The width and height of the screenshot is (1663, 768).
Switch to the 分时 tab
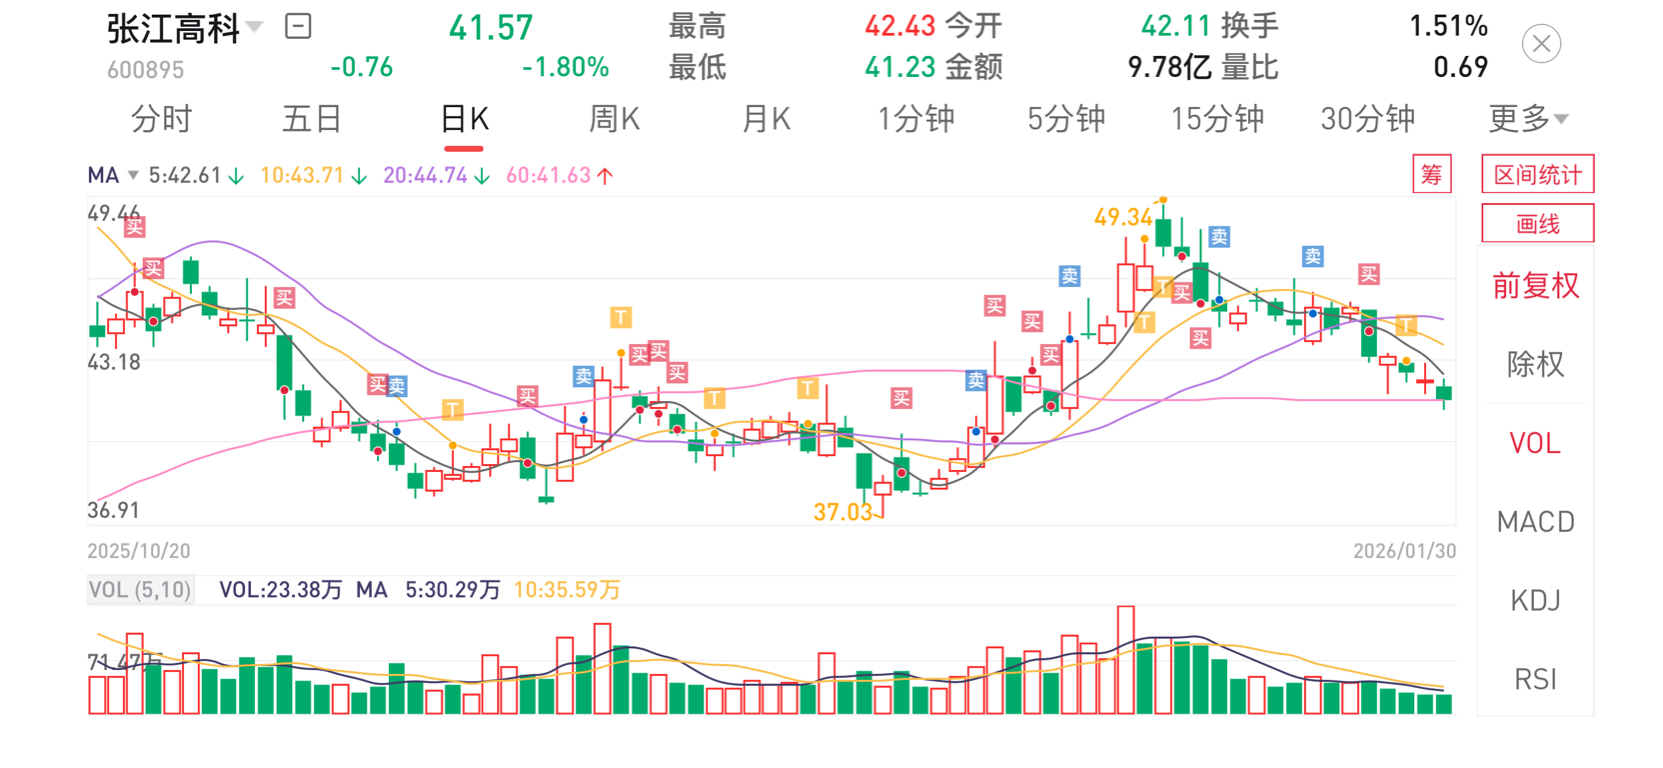161,119
